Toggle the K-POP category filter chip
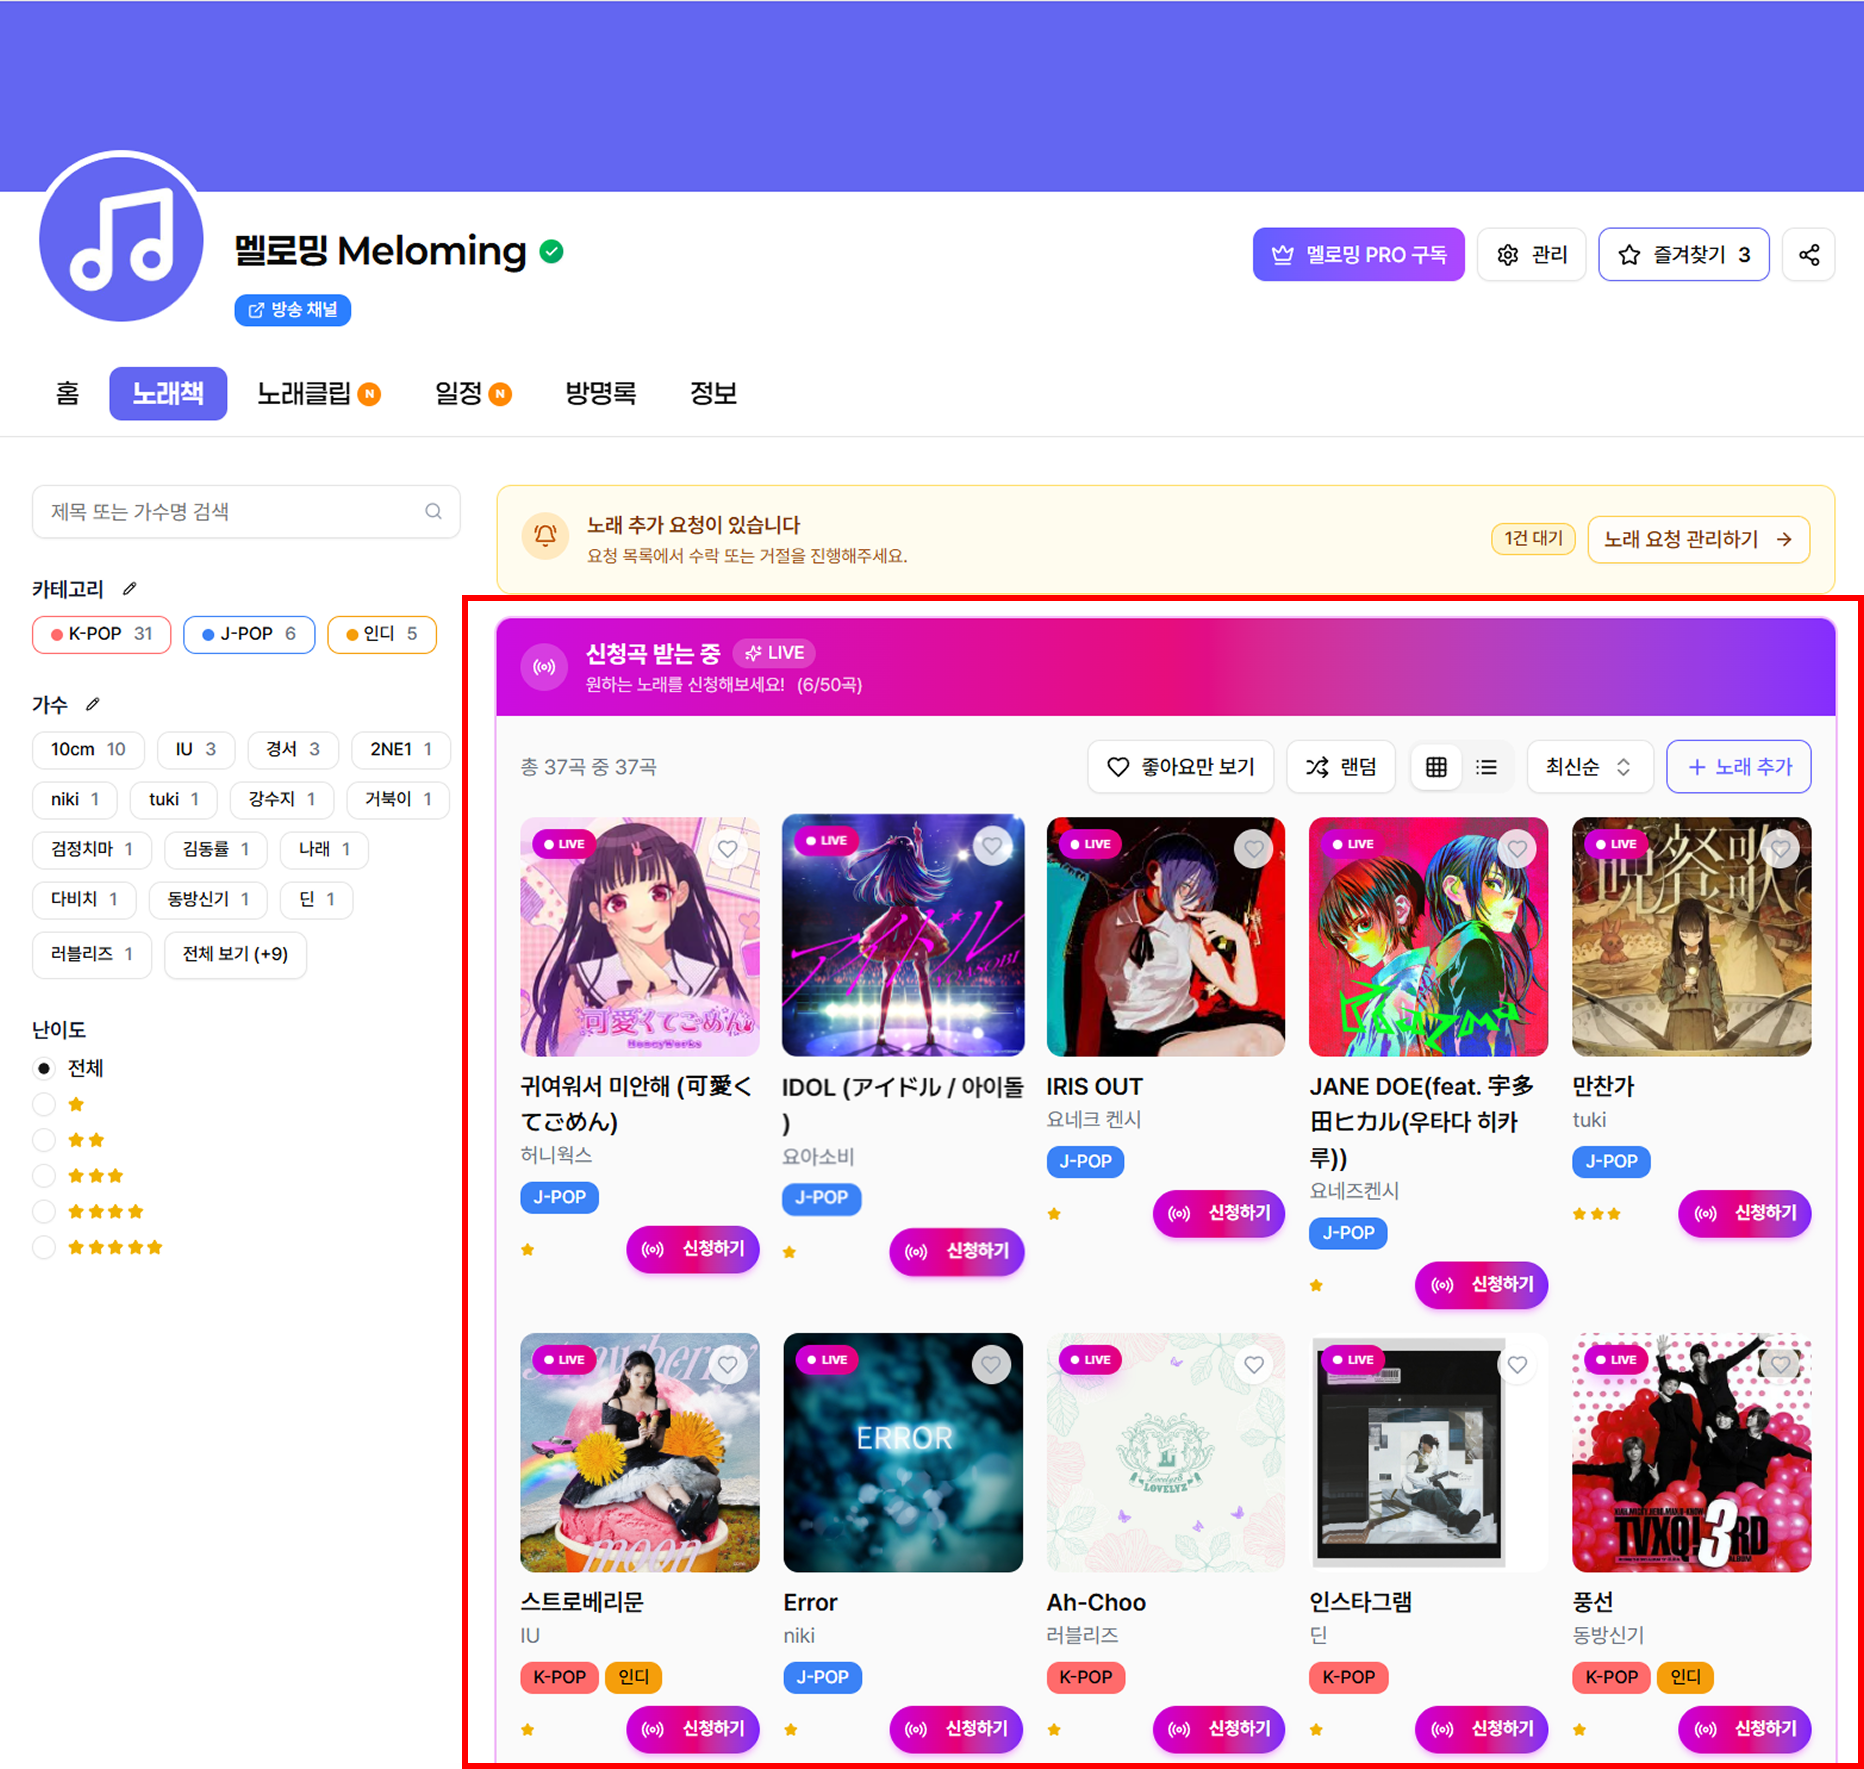1864x1769 pixels. pyautogui.click(x=101, y=634)
